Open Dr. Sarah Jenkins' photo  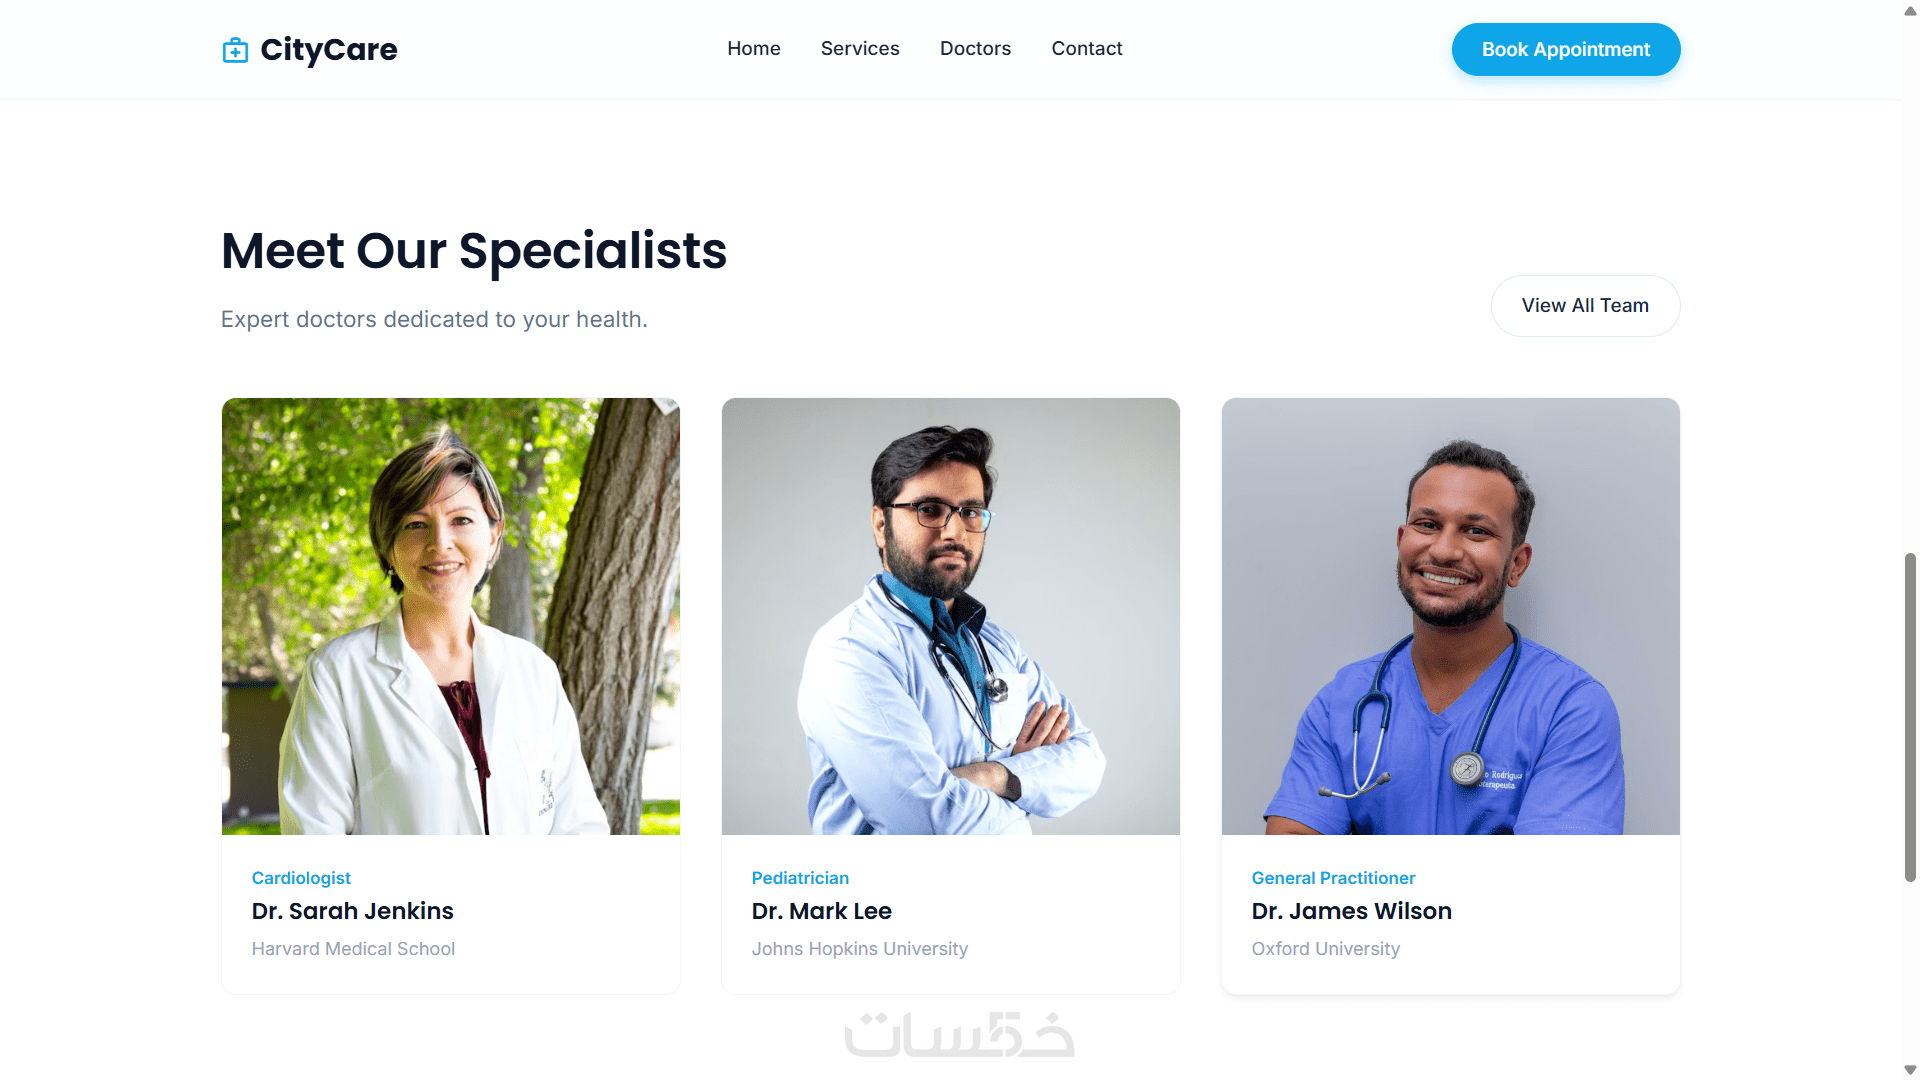[451, 616]
